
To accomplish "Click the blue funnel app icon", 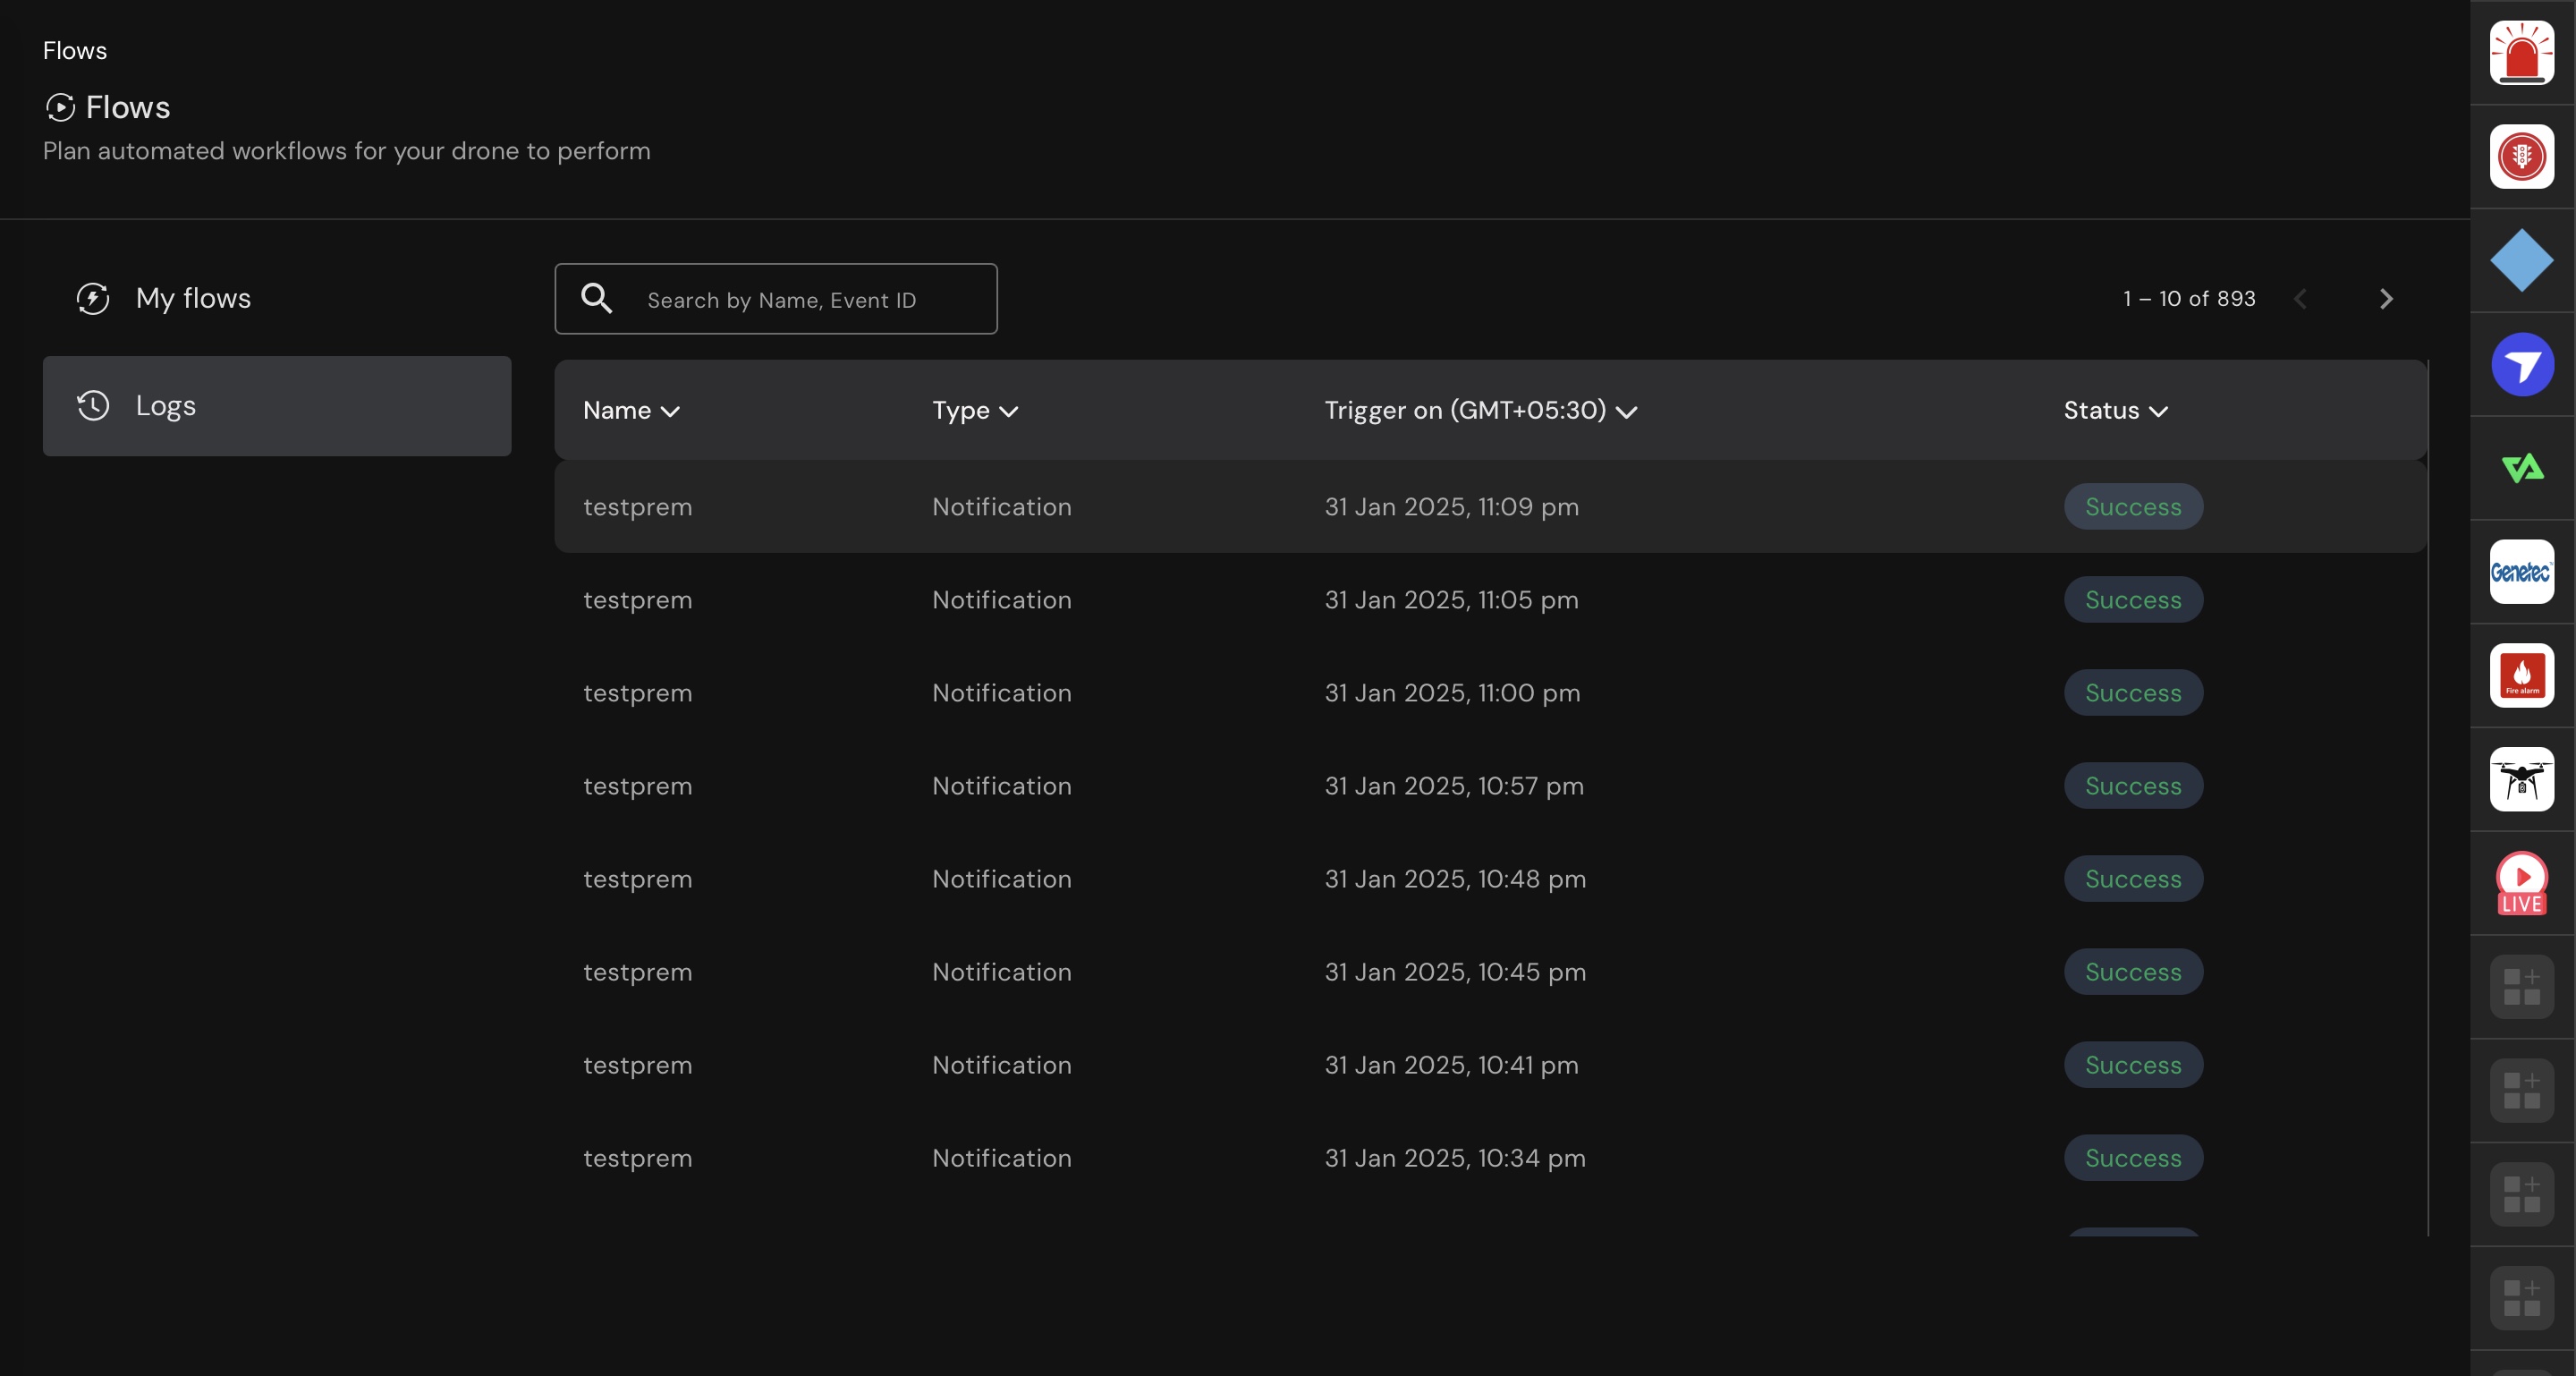I will click(x=2521, y=364).
